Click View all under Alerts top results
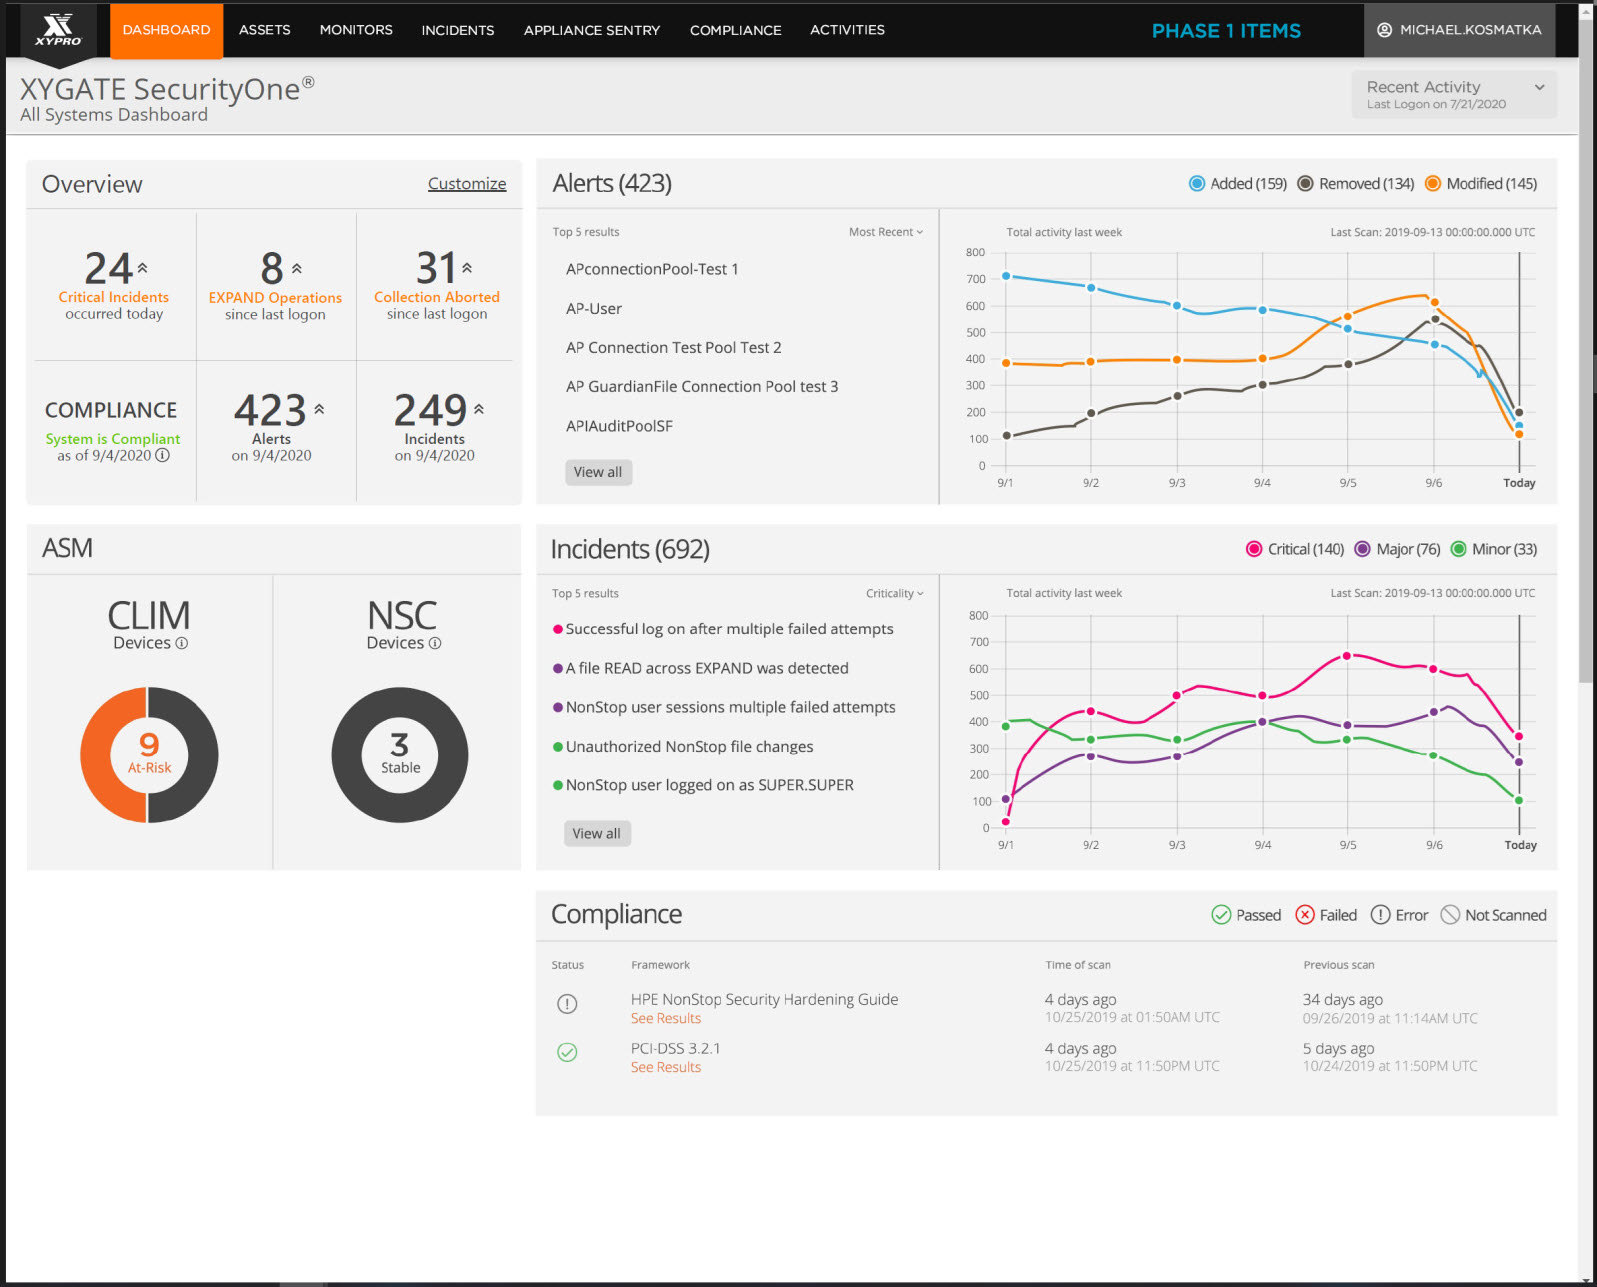This screenshot has width=1597, height=1287. pos(598,472)
